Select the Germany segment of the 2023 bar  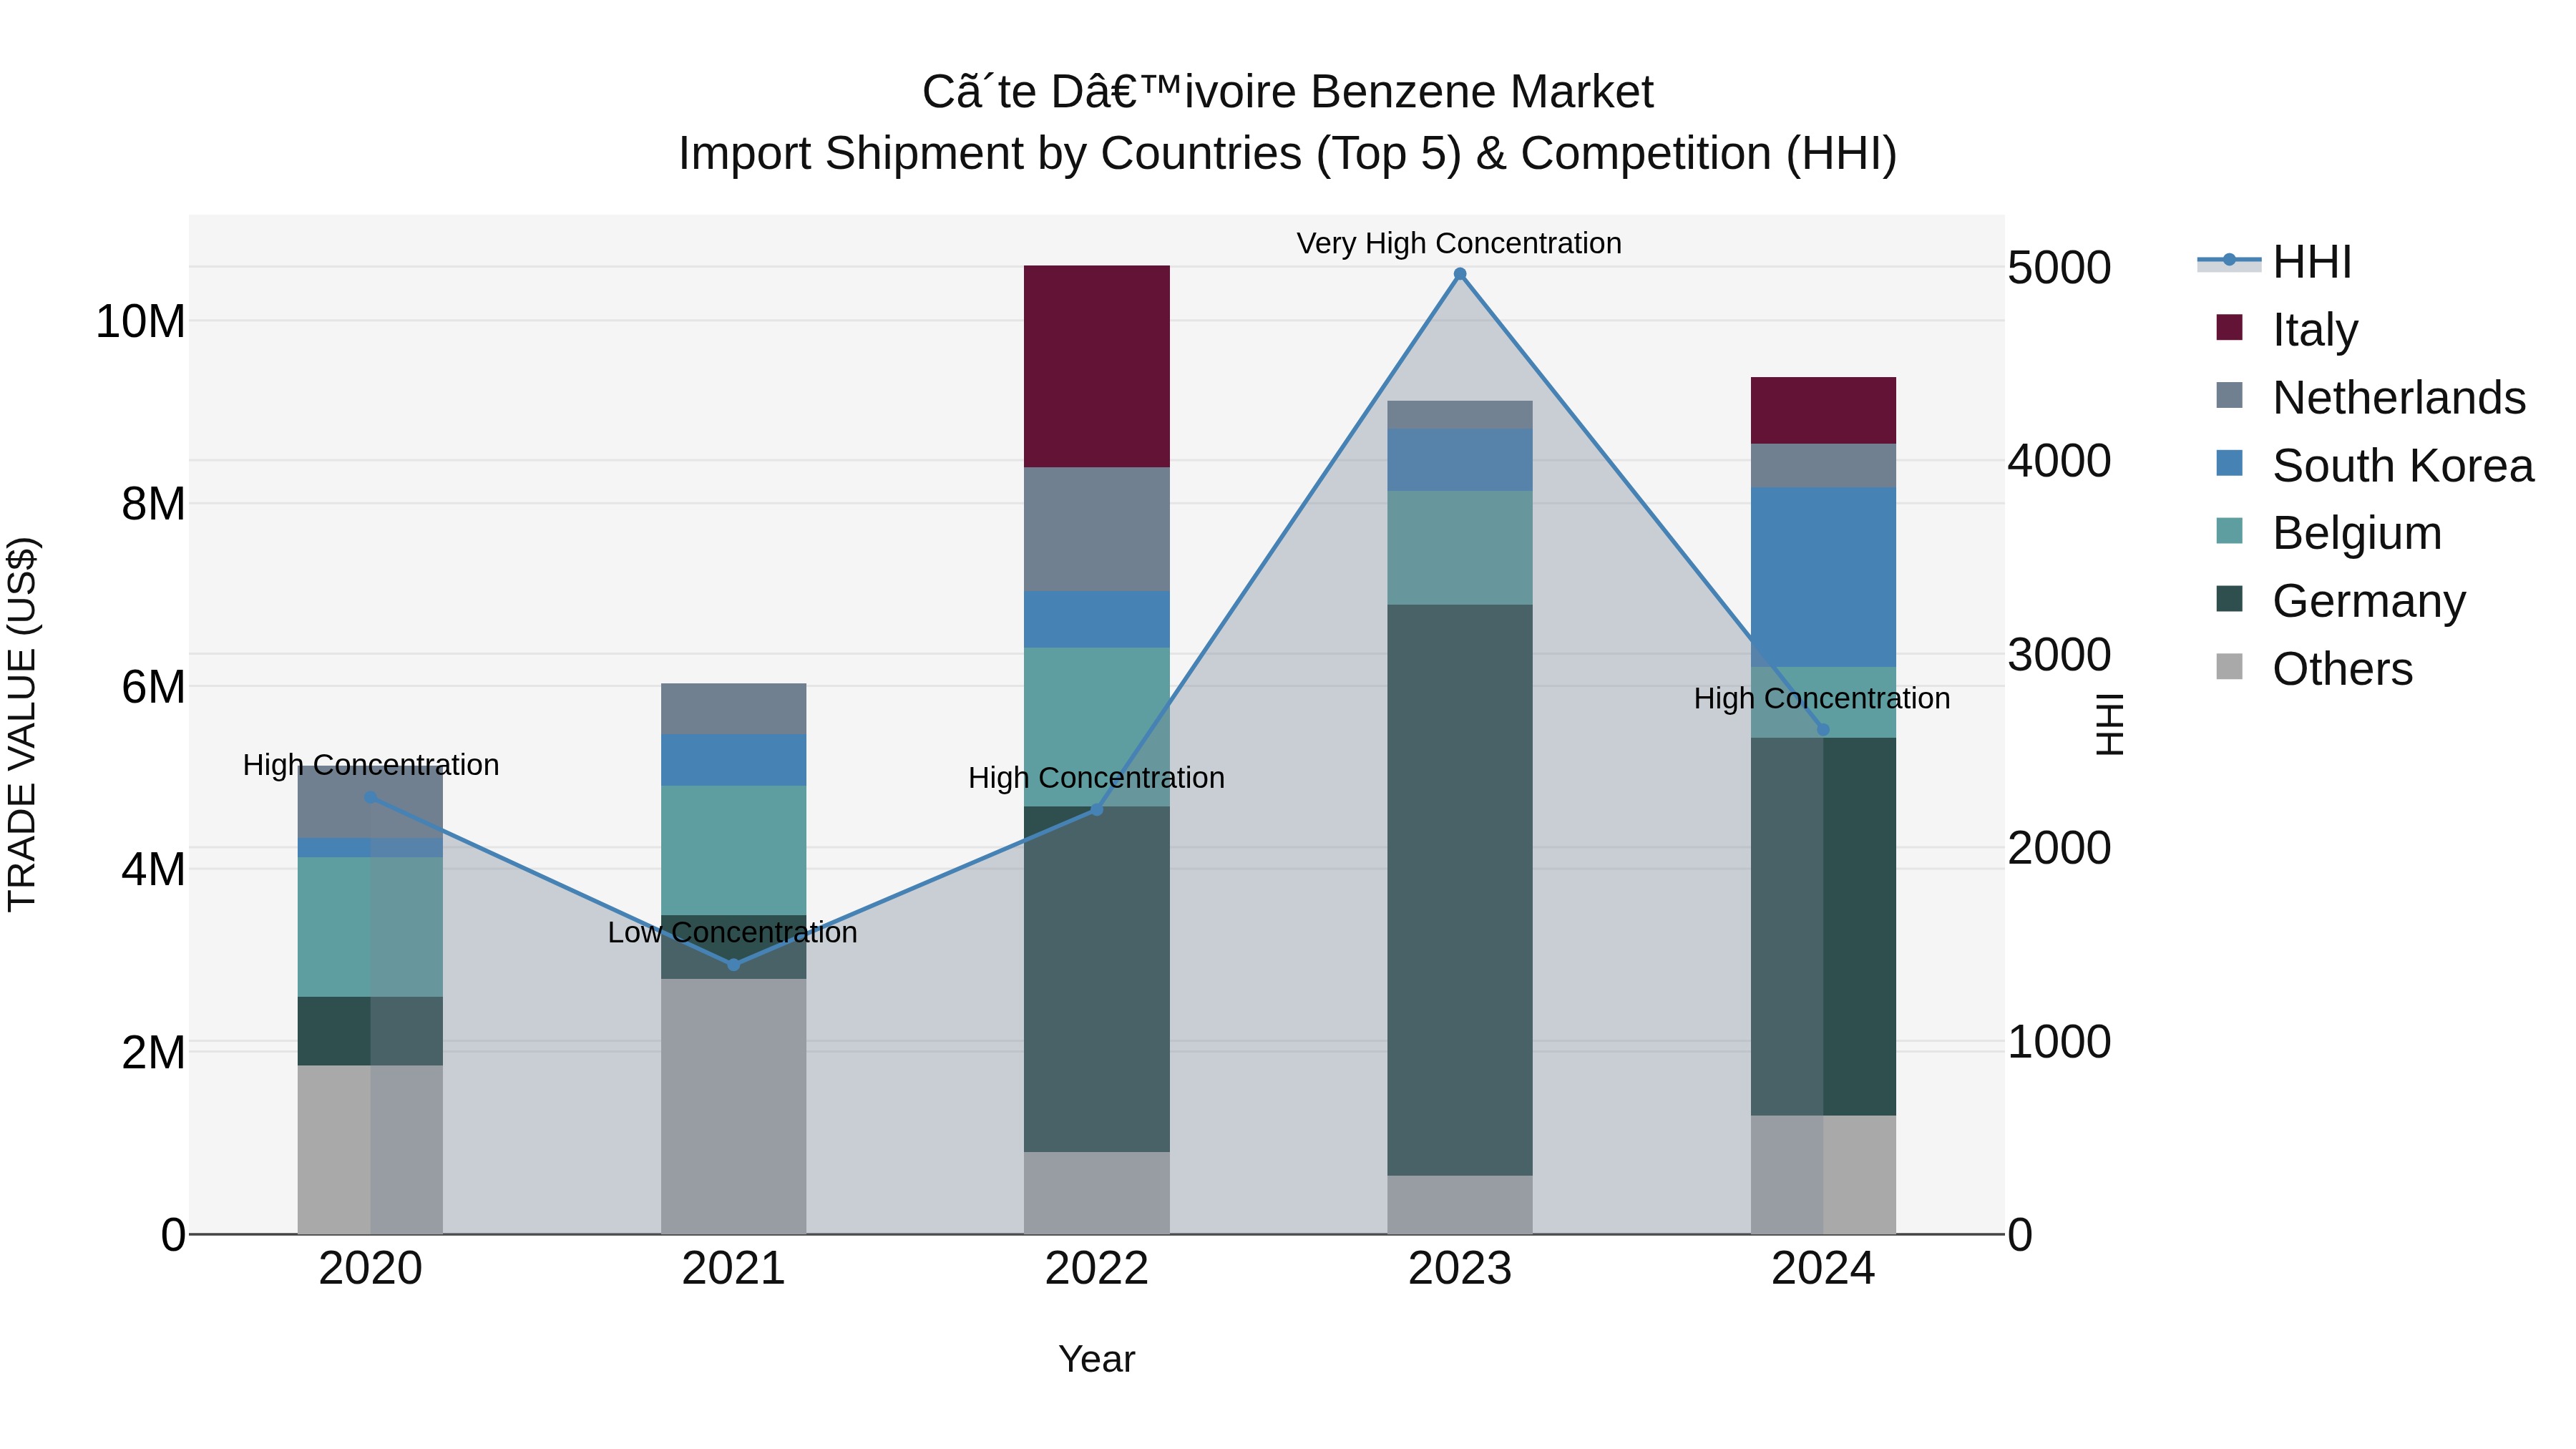point(1460,890)
